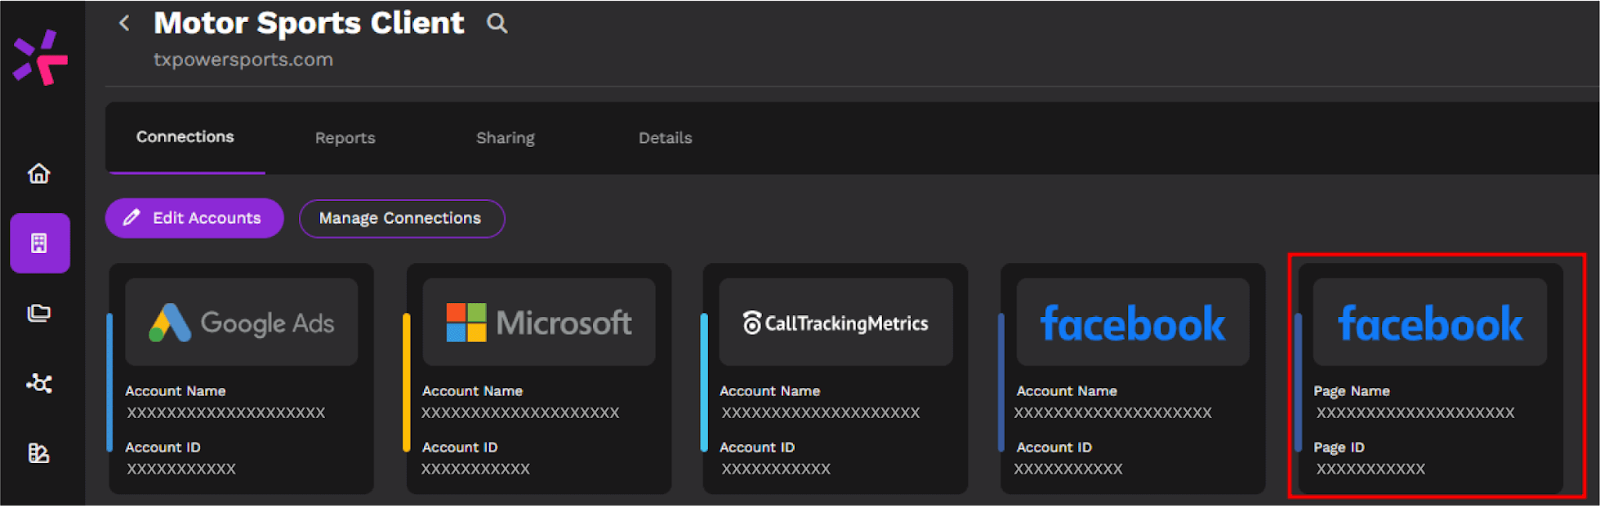Click the app logo in the top-left corner
This screenshot has height=506, width=1600.
[x=40, y=57]
